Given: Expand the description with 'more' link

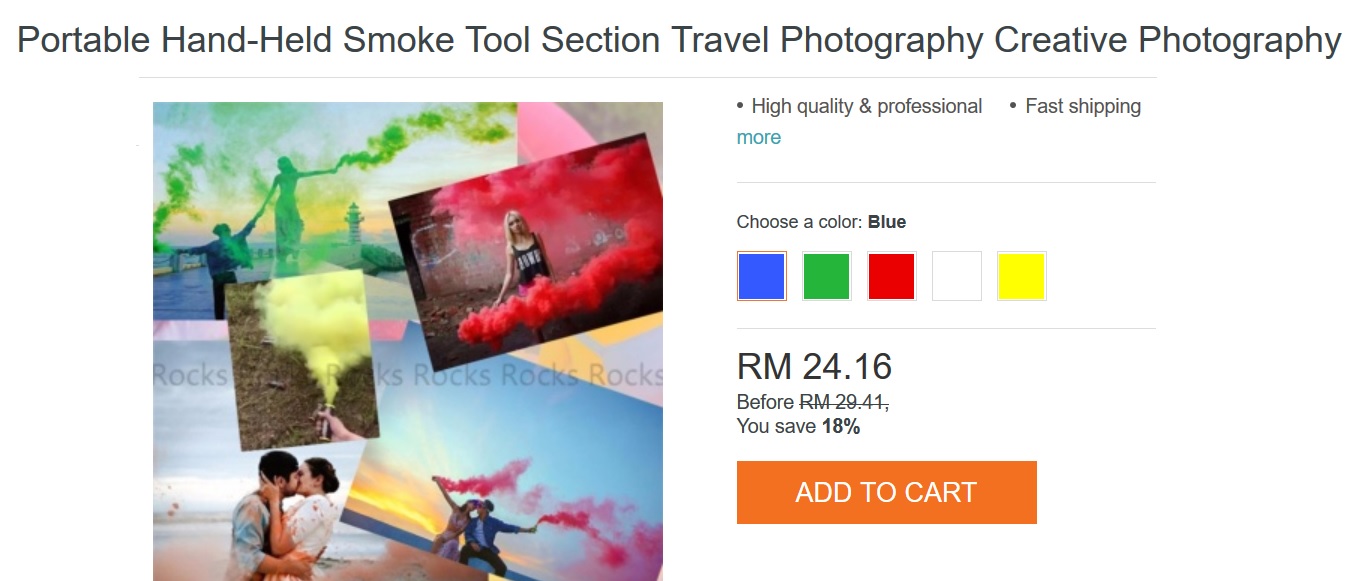Looking at the screenshot, I should pos(759,137).
